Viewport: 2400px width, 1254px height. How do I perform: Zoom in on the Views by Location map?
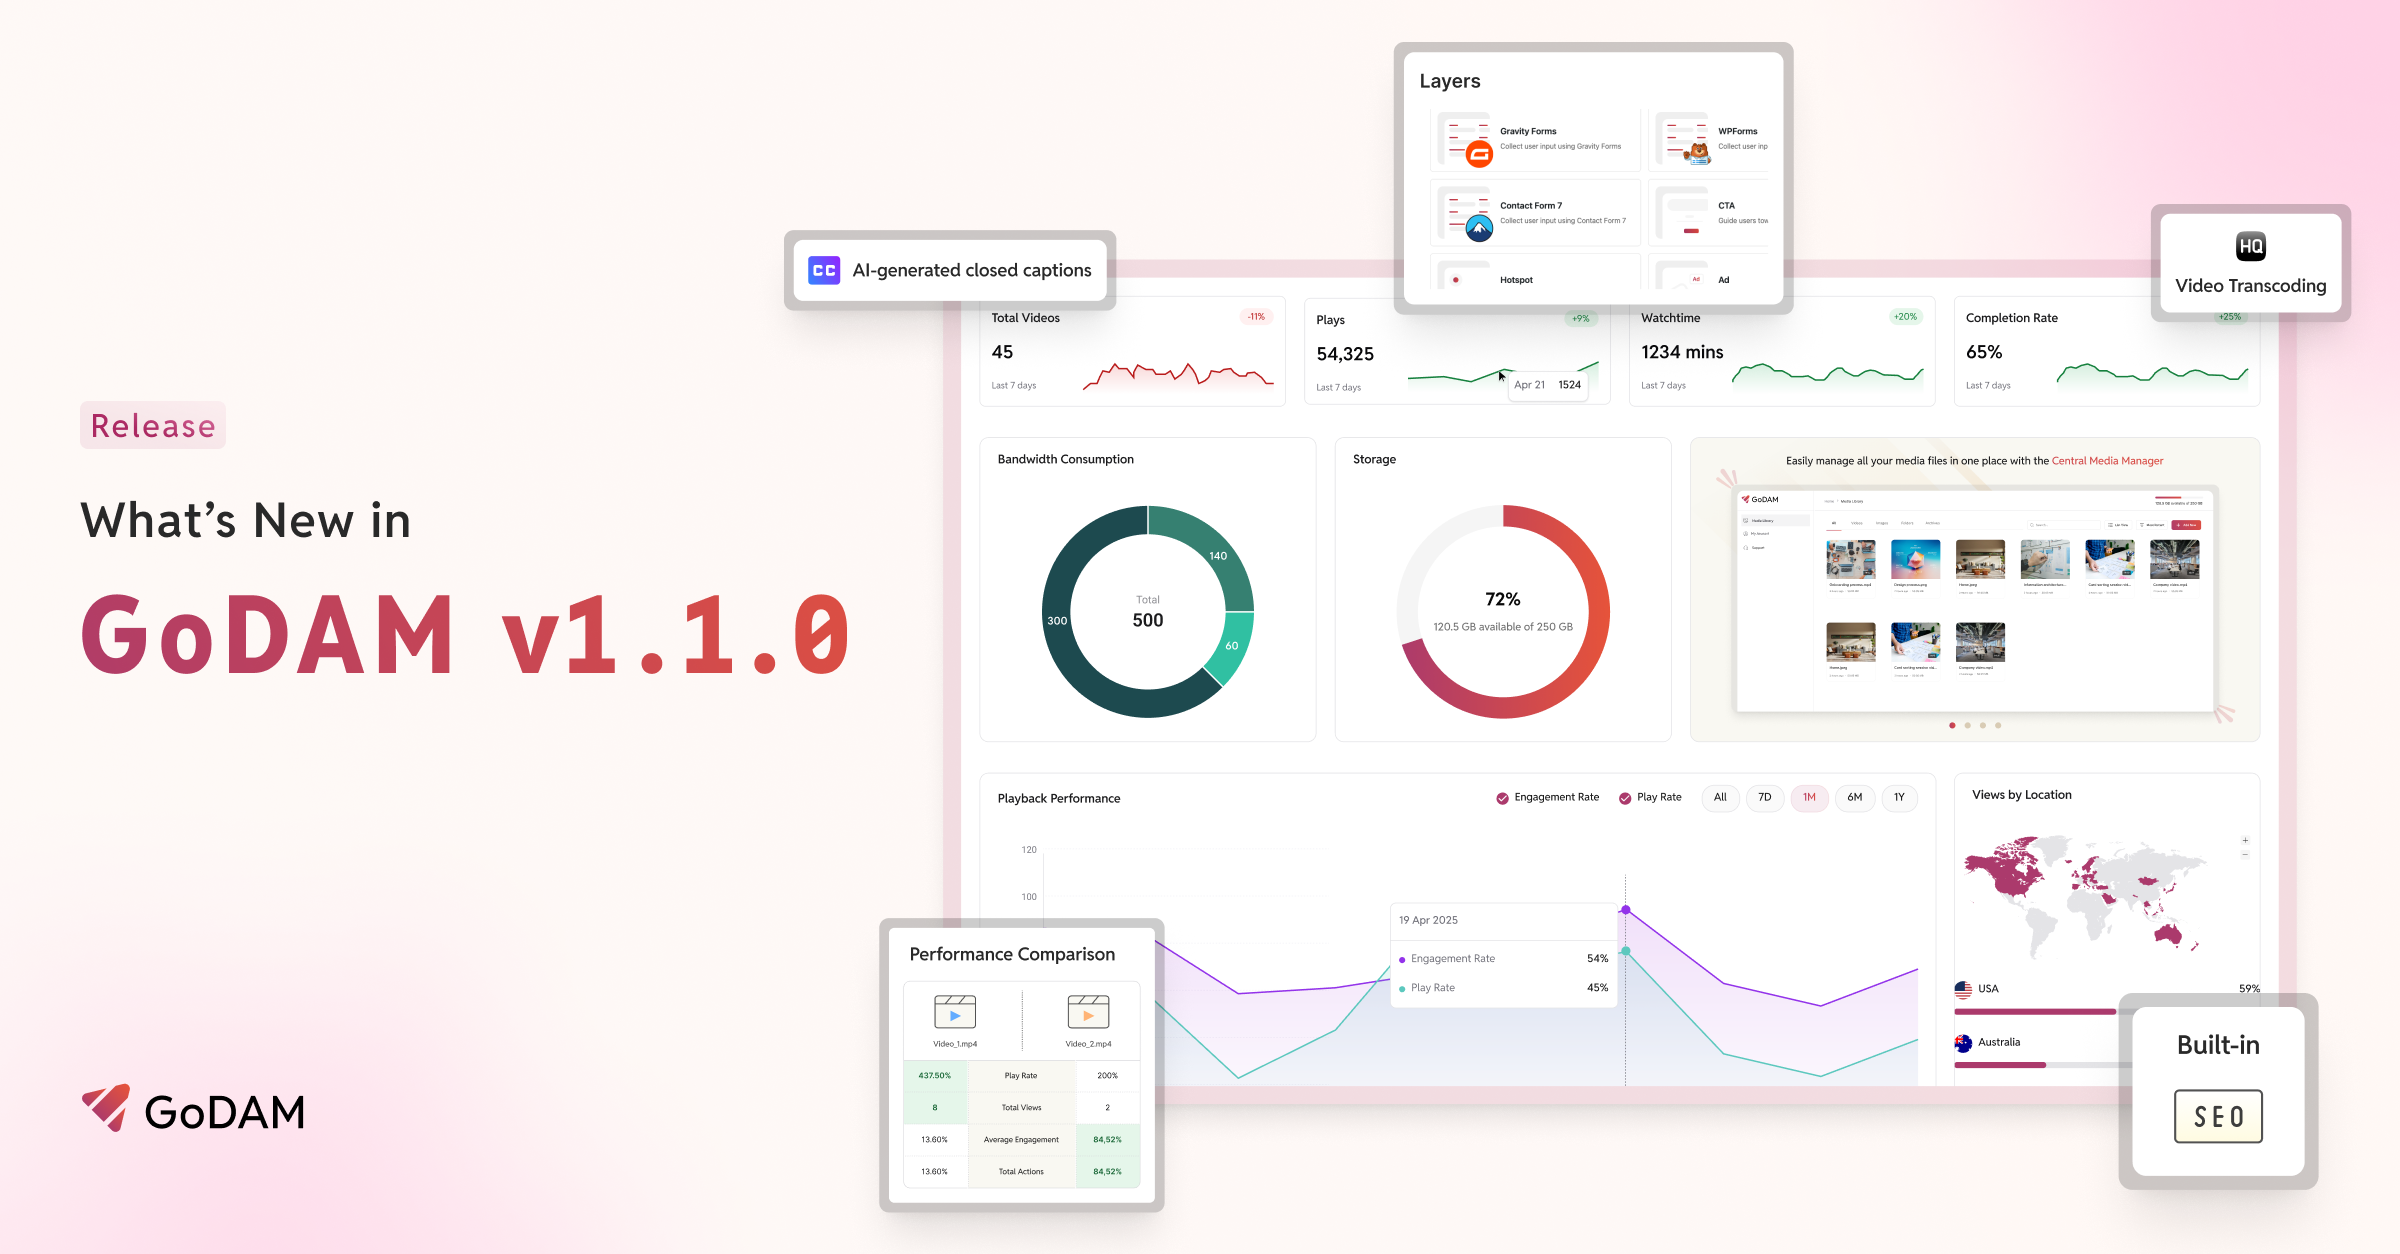[2245, 840]
